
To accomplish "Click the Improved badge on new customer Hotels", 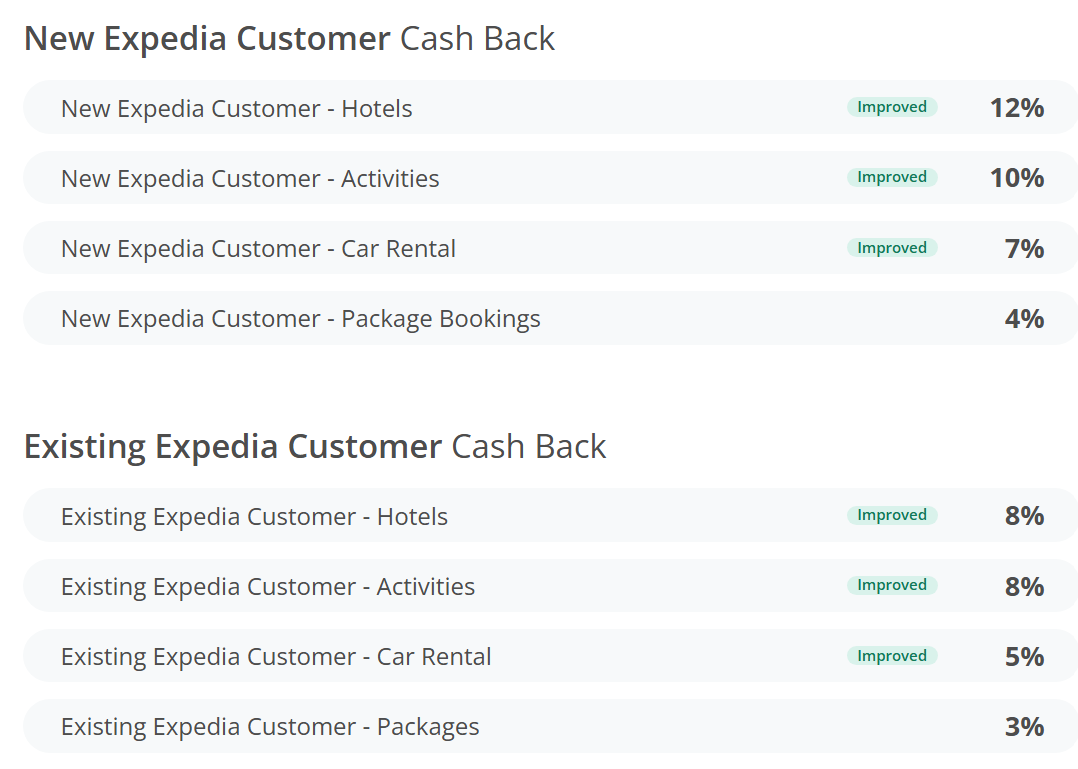I will (892, 107).
